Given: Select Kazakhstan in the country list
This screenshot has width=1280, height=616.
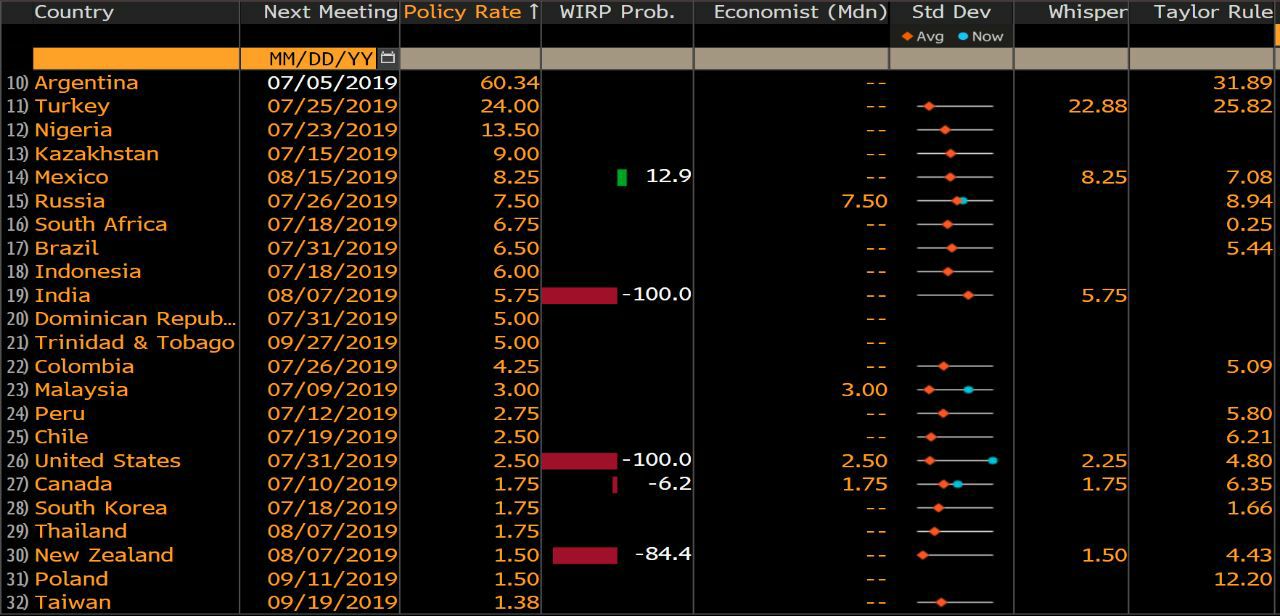Looking at the screenshot, I should pyautogui.click(x=96, y=154).
